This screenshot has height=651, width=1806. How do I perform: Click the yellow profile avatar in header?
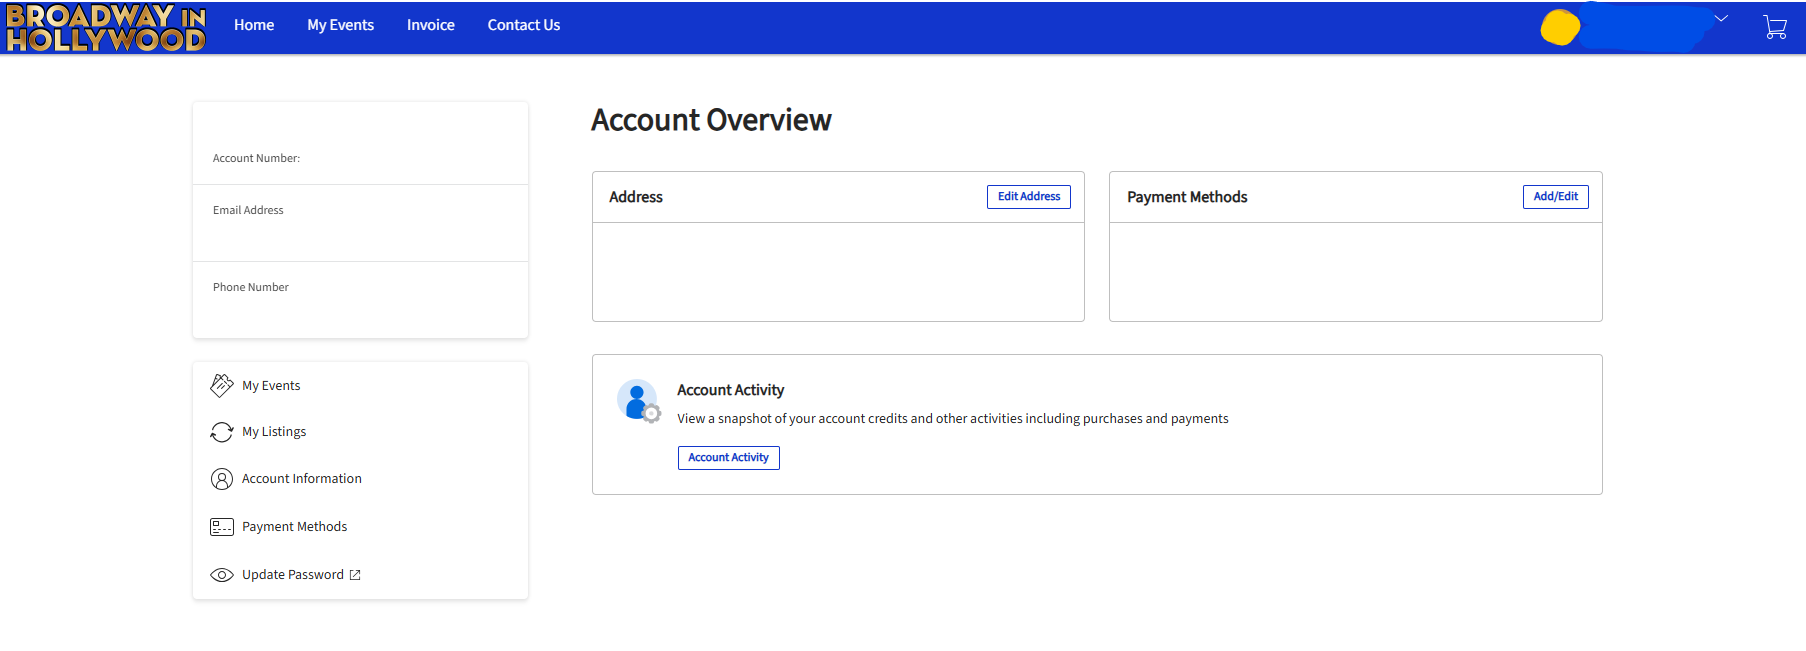click(x=1560, y=28)
